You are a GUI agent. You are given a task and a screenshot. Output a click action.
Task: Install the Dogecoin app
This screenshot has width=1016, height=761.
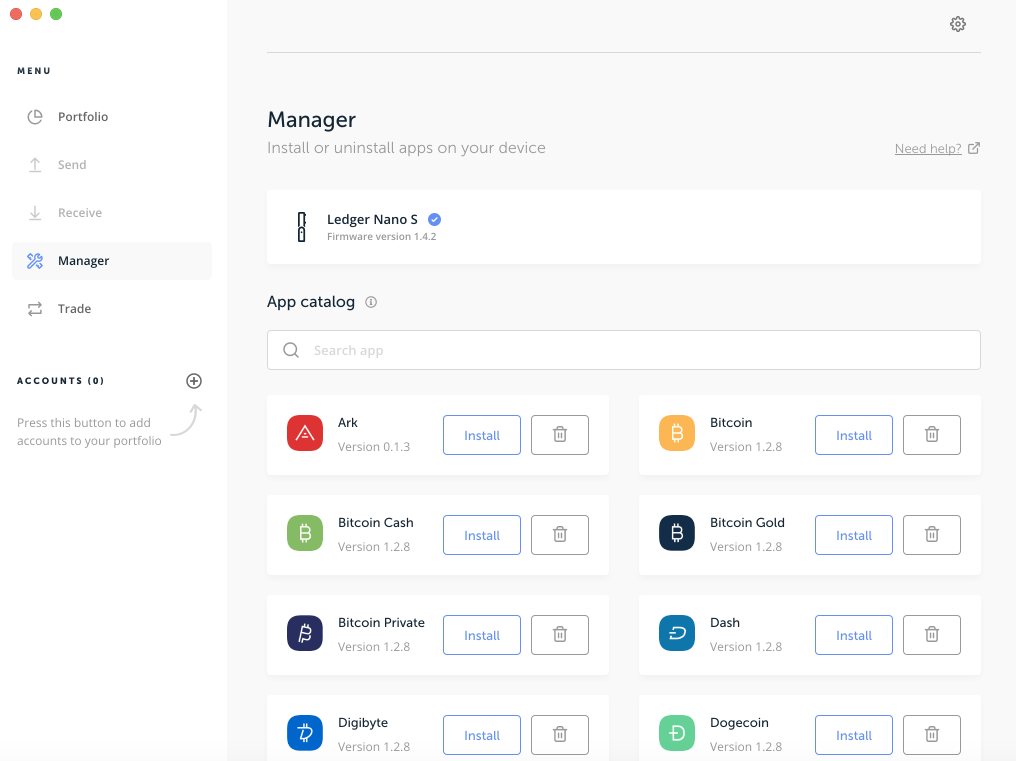[x=854, y=734]
